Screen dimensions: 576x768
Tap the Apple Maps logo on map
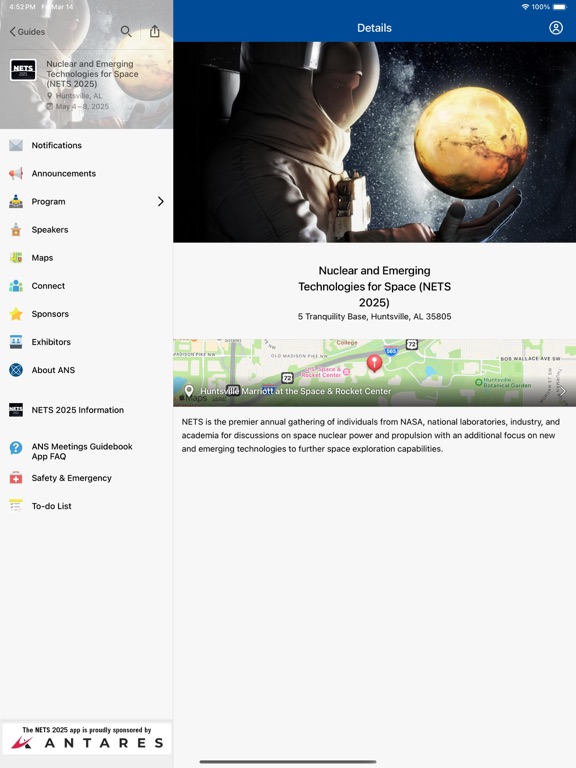point(193,398)
